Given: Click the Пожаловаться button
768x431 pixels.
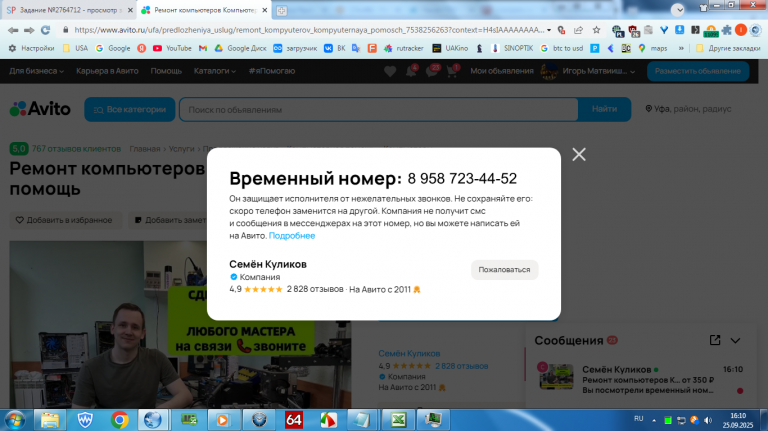Looking at the screenshot, I should coord(504,270).
